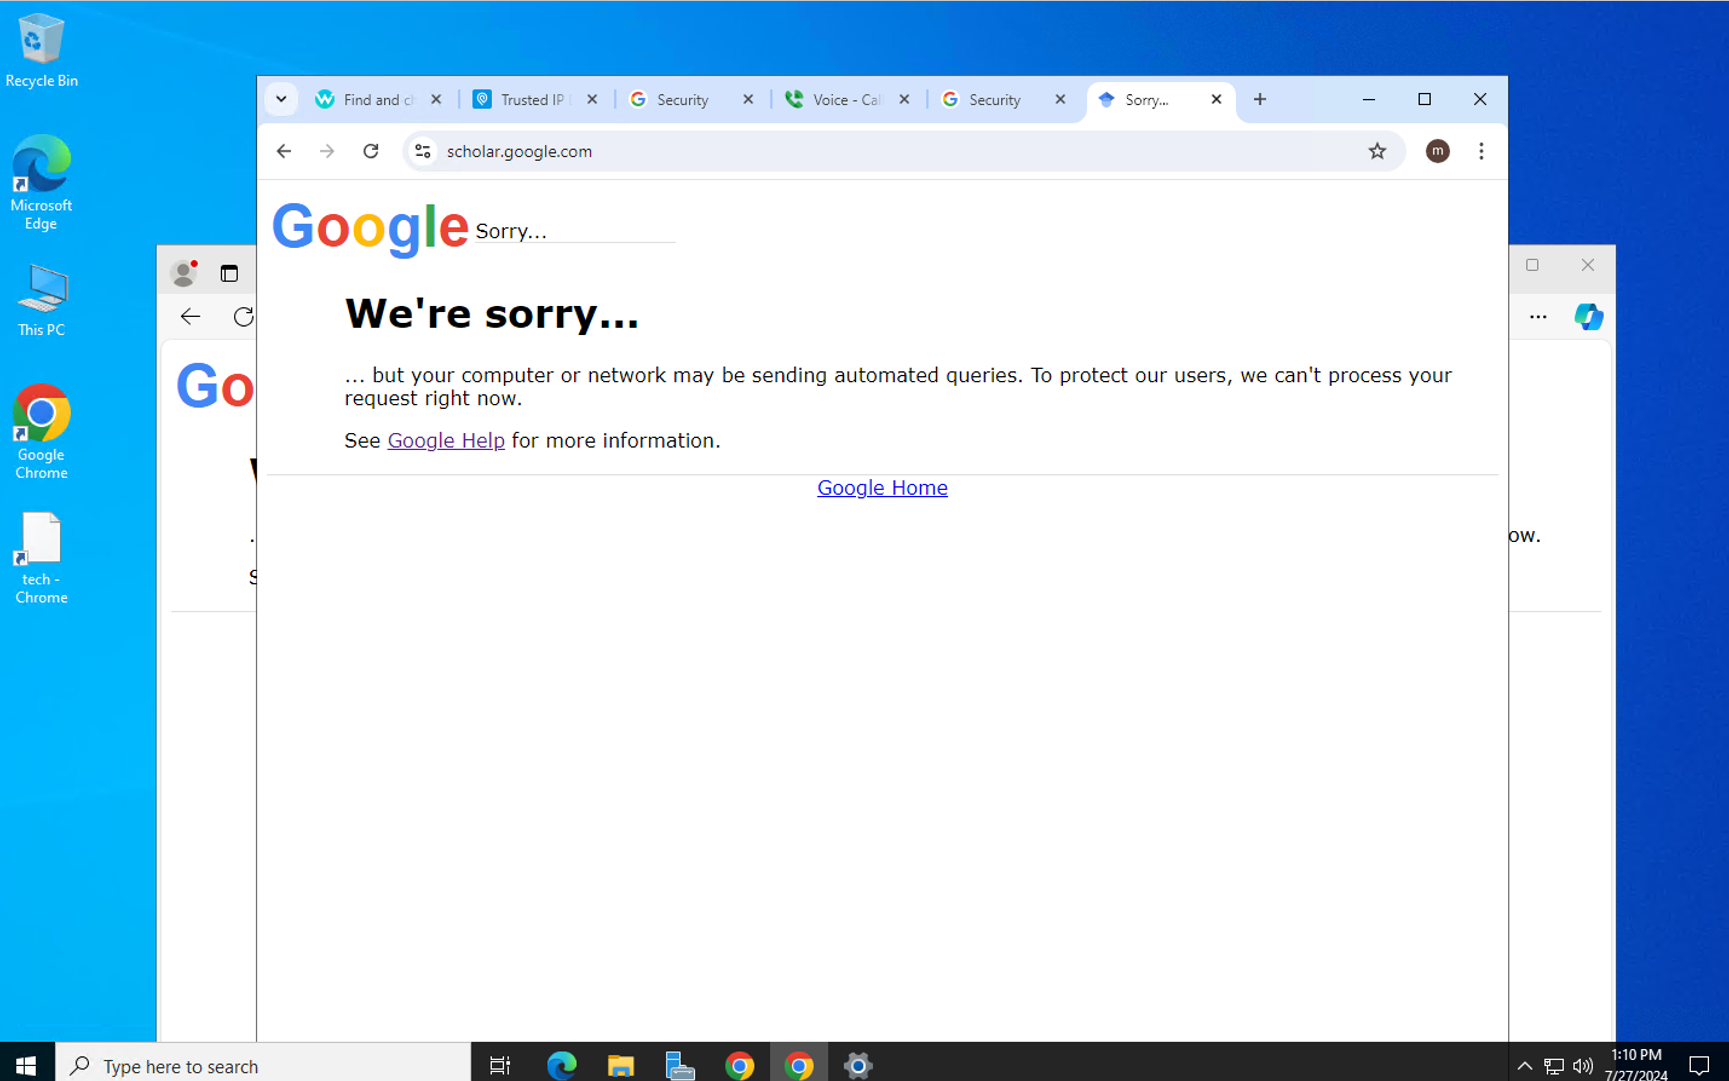1729x1081 pixels.
Task: Open Microsoft Edge from the taskbar
Action: coord(562,1065)
